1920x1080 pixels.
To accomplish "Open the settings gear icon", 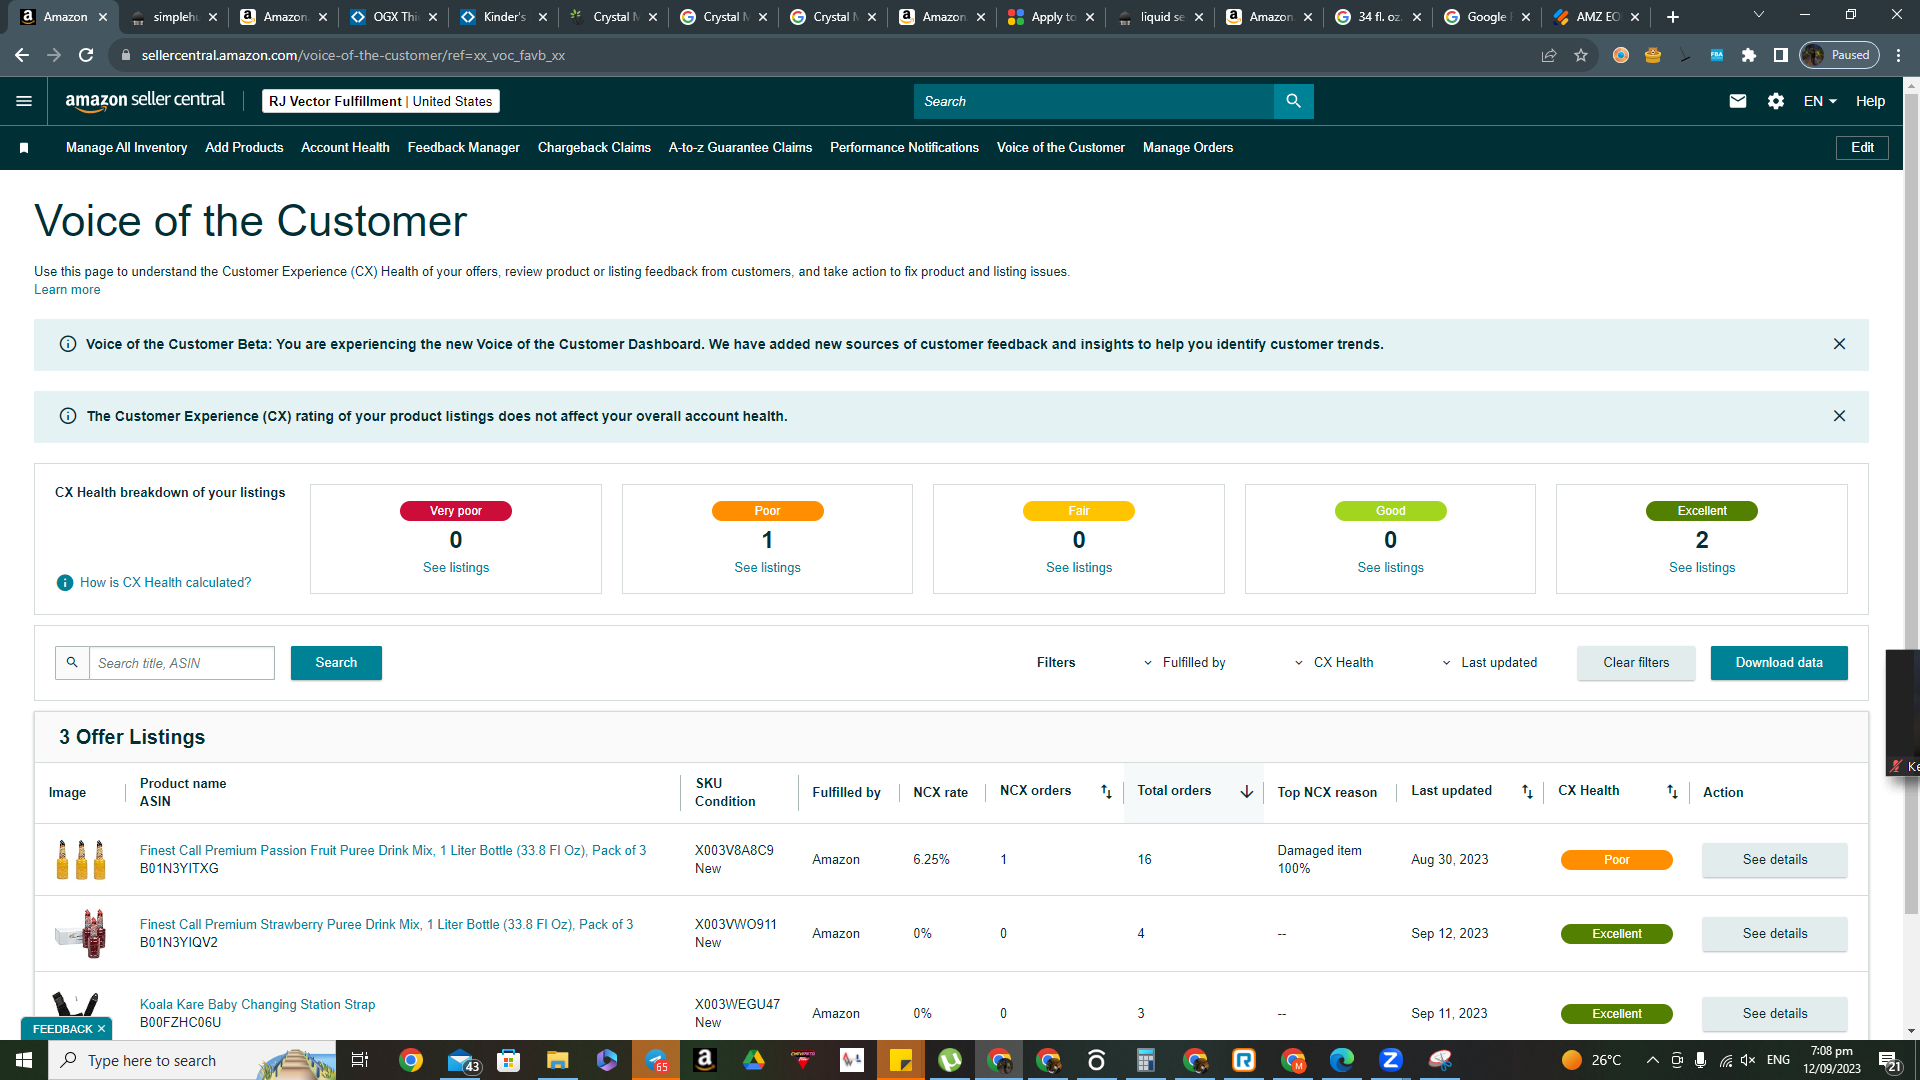I will tap(1776, 101).
